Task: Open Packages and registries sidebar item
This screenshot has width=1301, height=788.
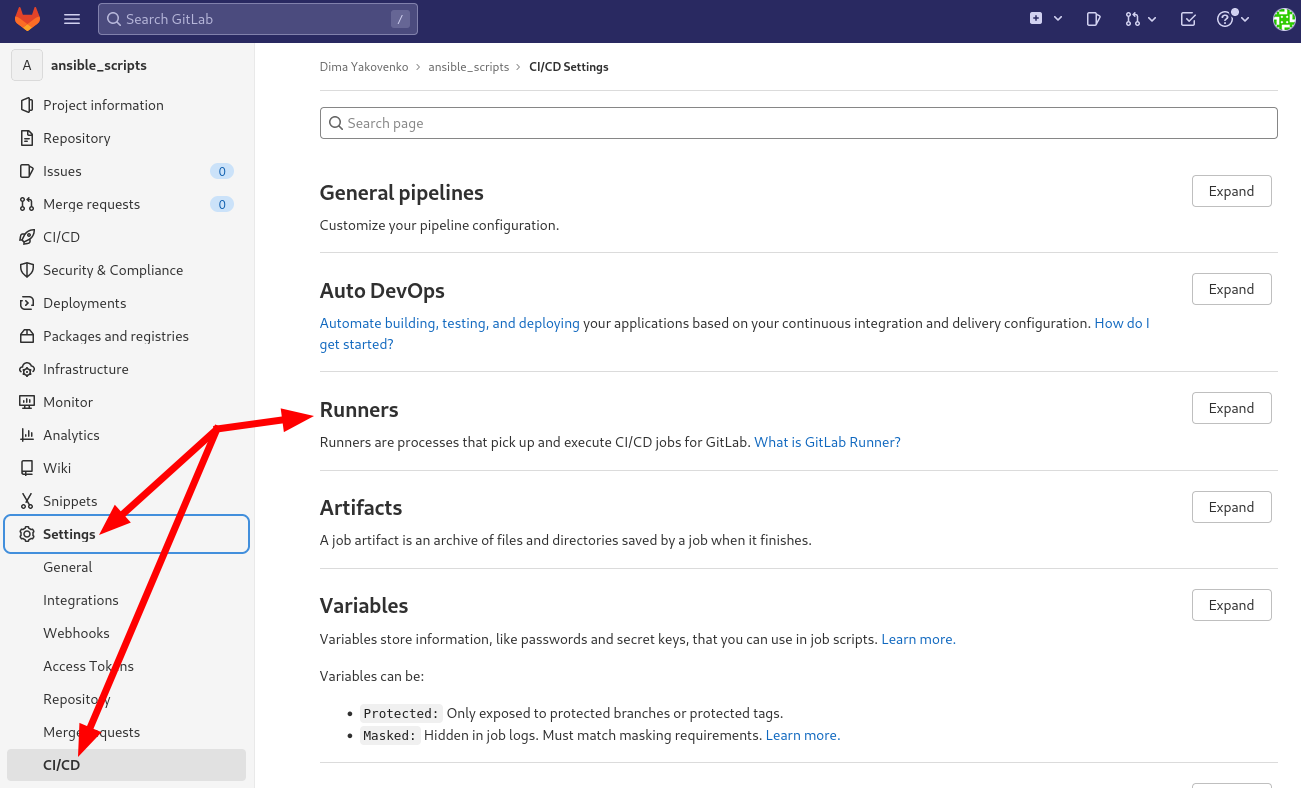Action: (115, 336)
